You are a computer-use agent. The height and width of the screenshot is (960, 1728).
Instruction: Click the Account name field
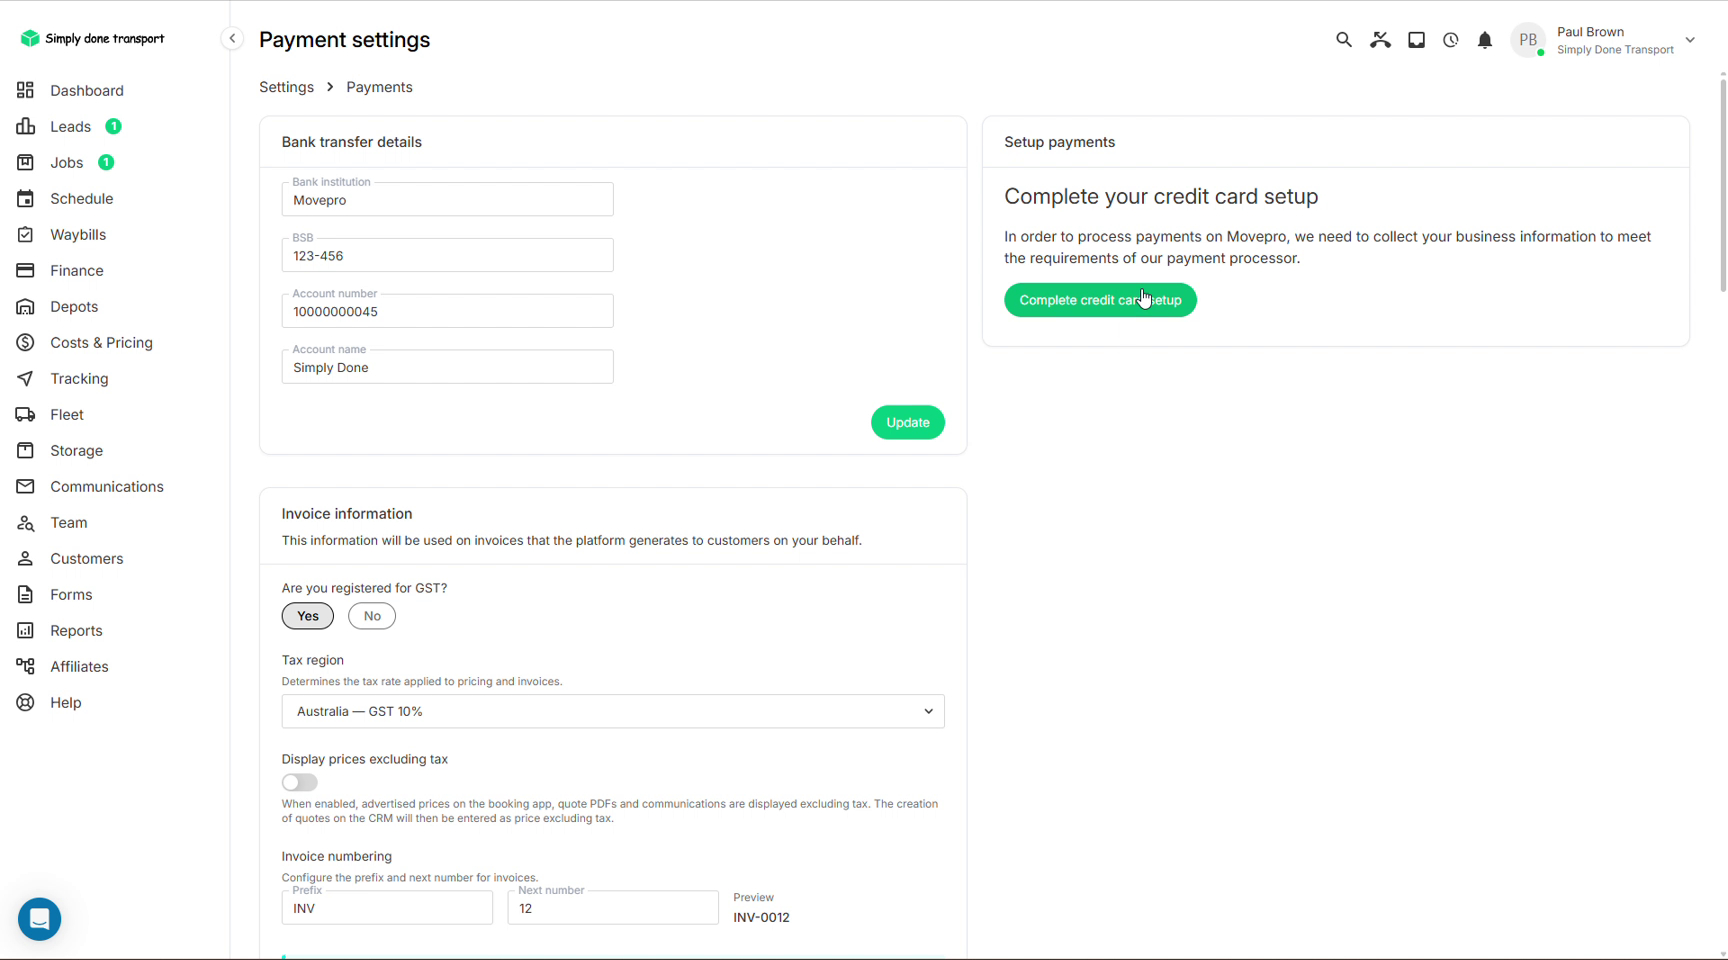(447, 367)
